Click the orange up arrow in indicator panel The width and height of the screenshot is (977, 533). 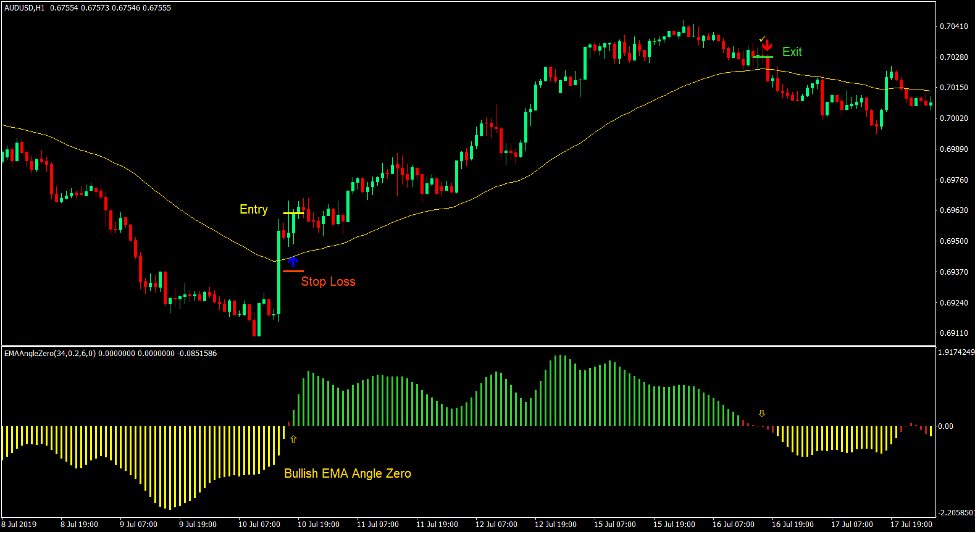click(x=293, y=438)
